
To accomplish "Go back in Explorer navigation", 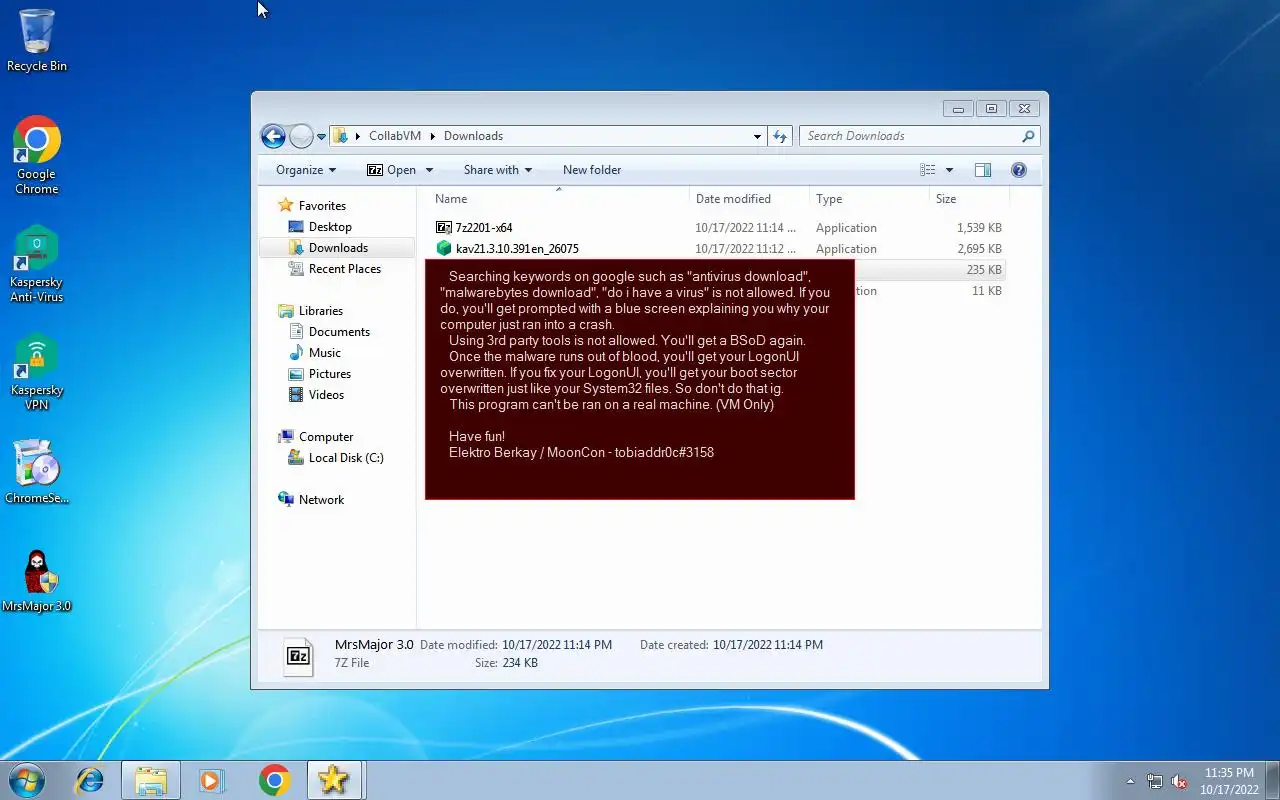I will (273, 136).
